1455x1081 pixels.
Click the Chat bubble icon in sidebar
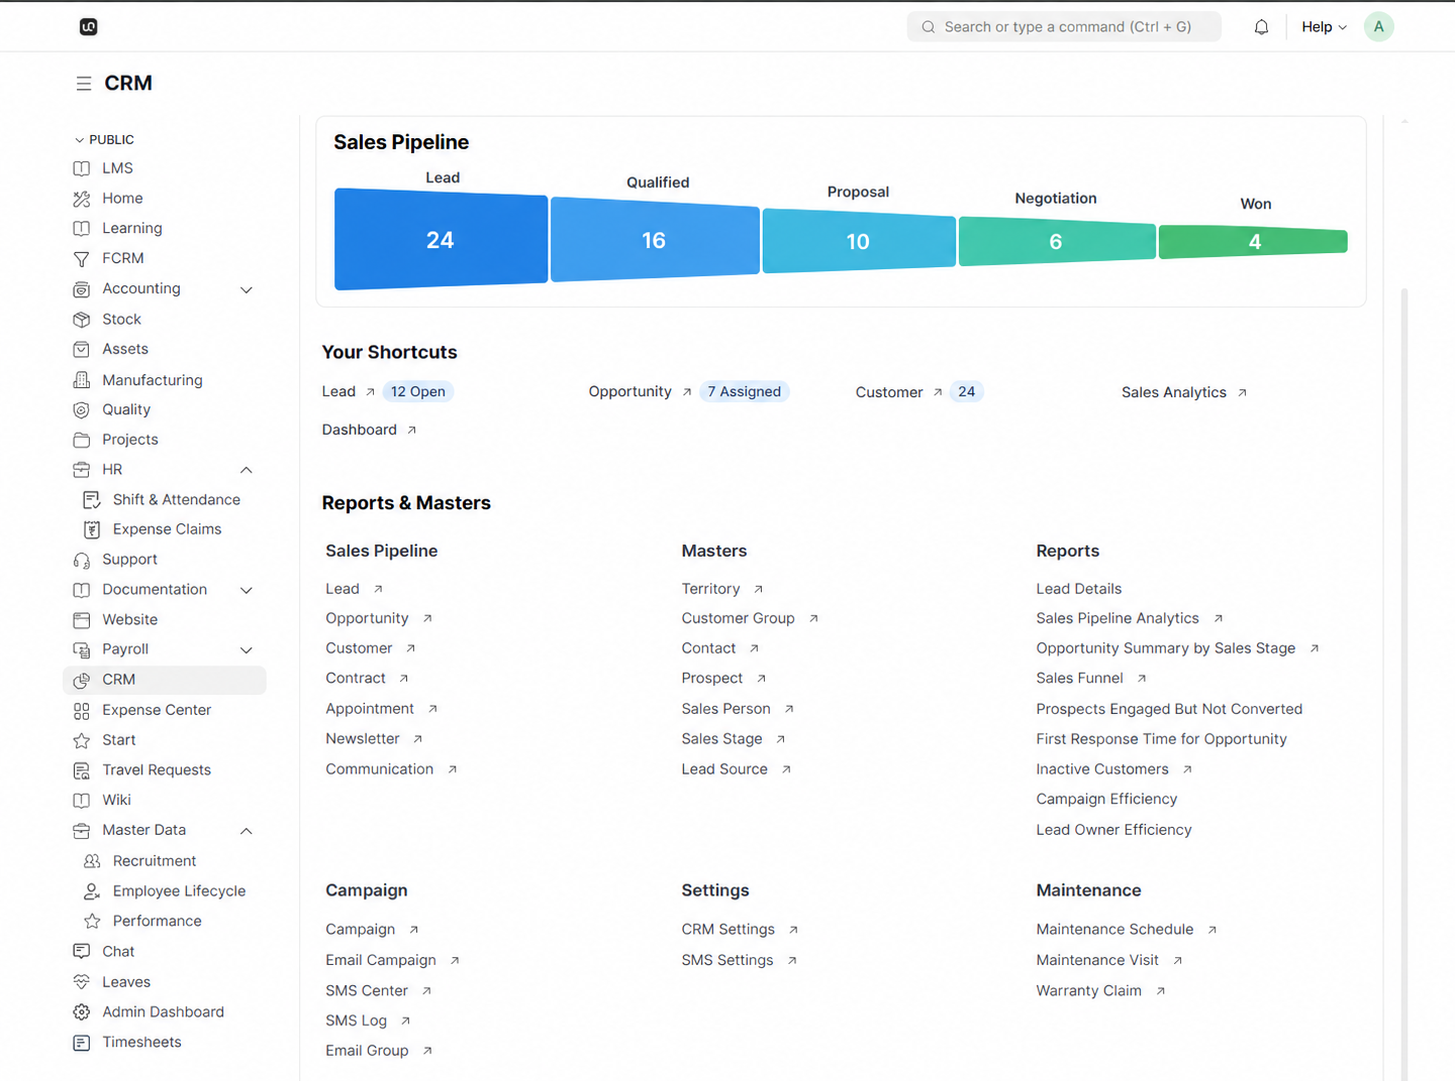pos(82,951)
